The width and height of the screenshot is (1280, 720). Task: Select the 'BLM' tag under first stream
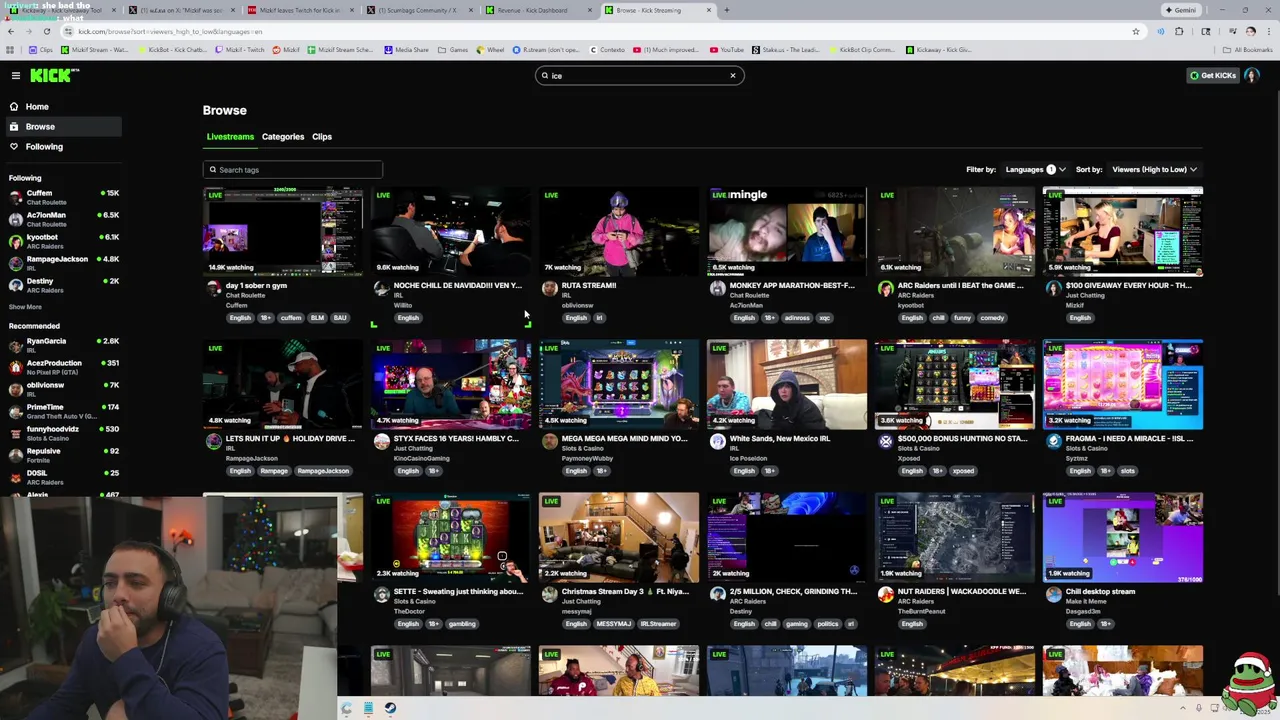317,318
